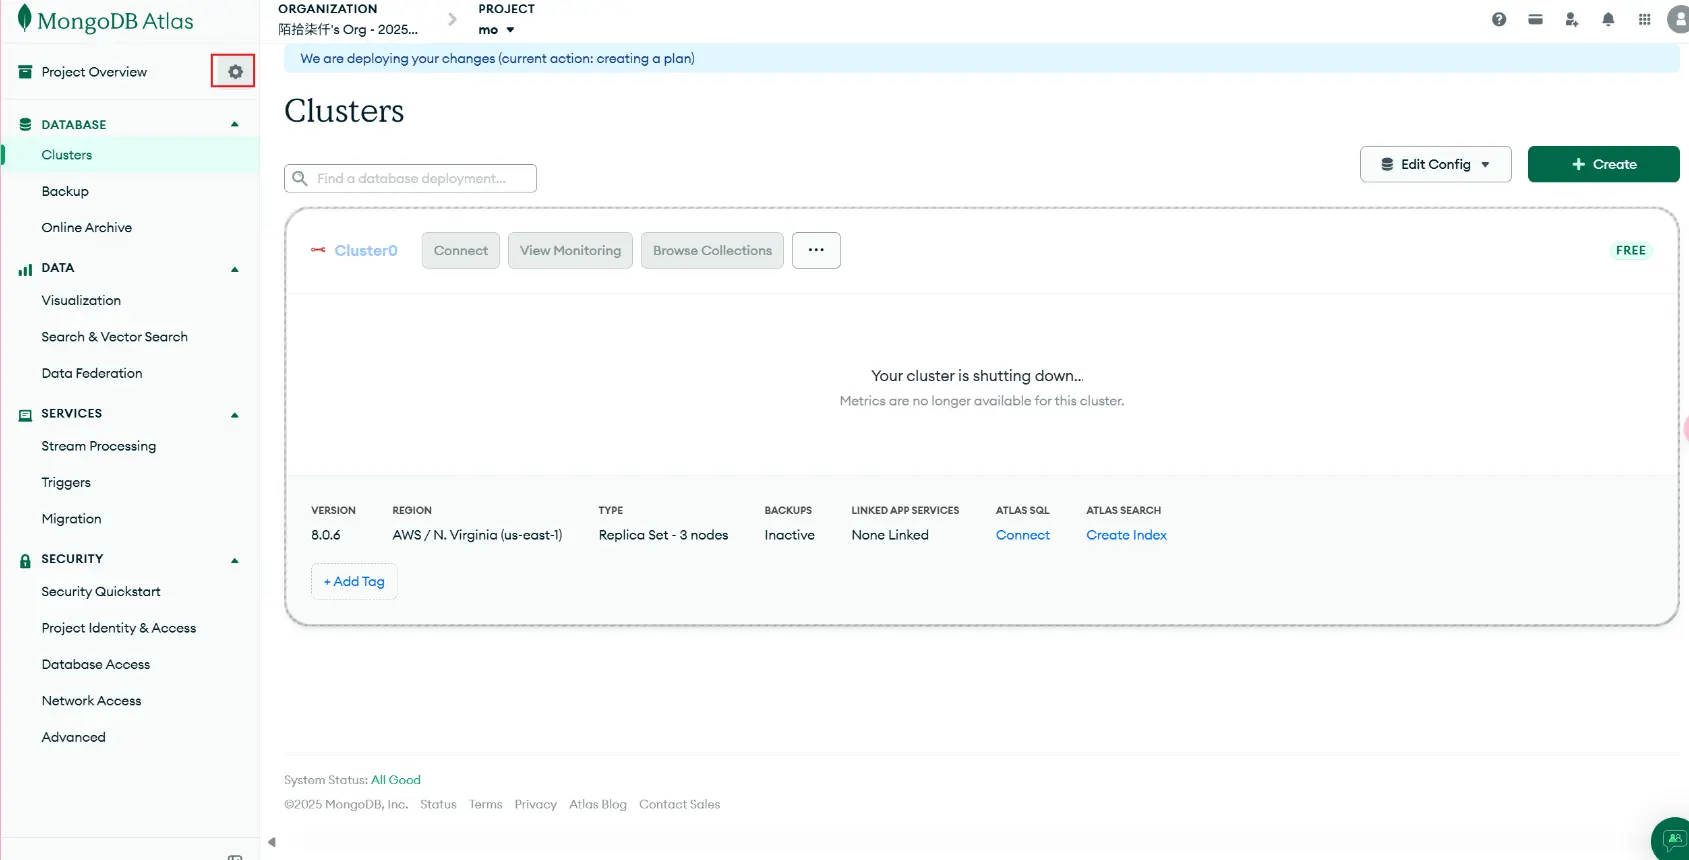Collapse the SECURITY sidebar section

tap(235, 560)
